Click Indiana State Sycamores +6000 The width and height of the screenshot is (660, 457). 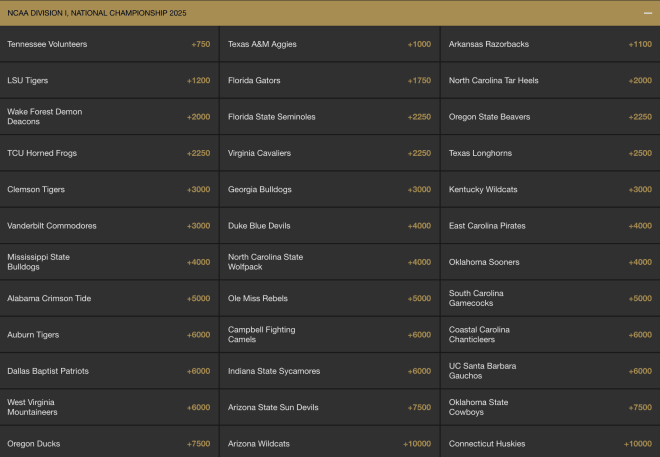(330, 371)
